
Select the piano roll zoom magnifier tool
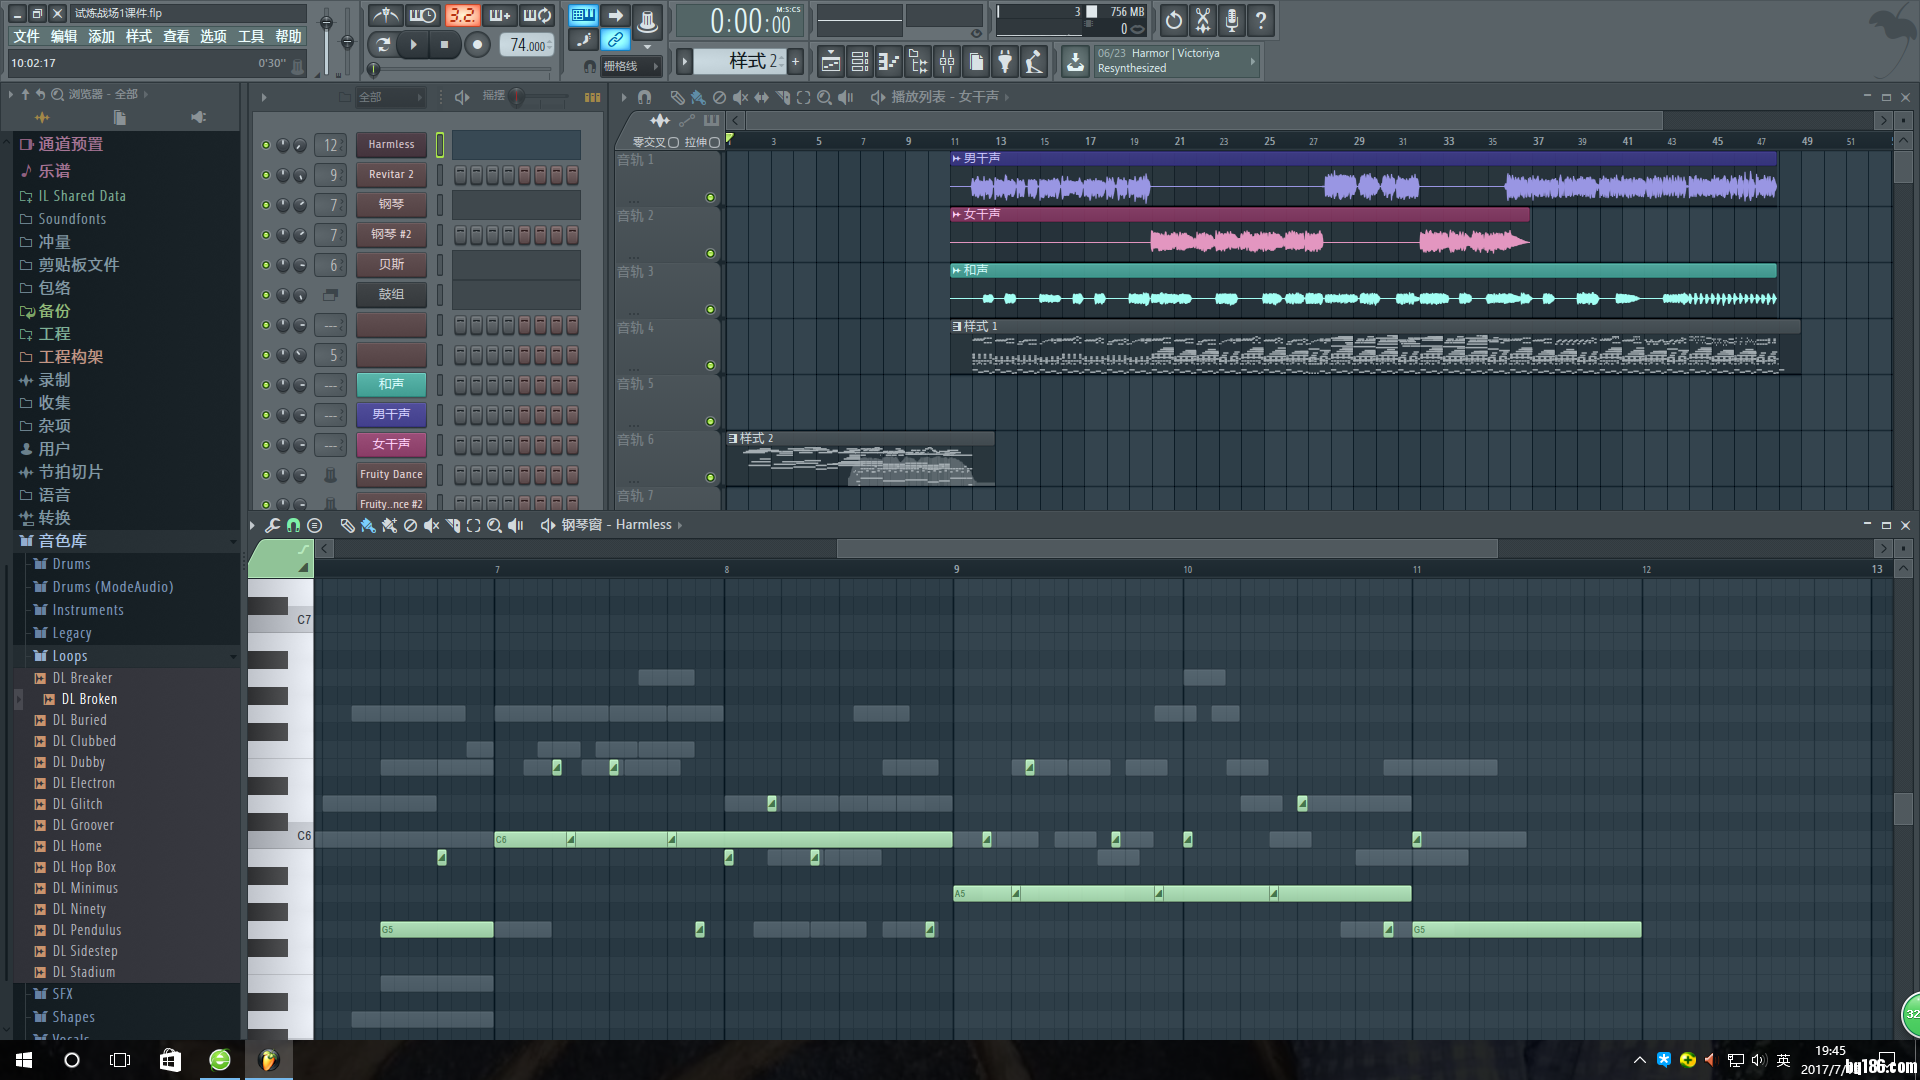(x=494, y=525)
